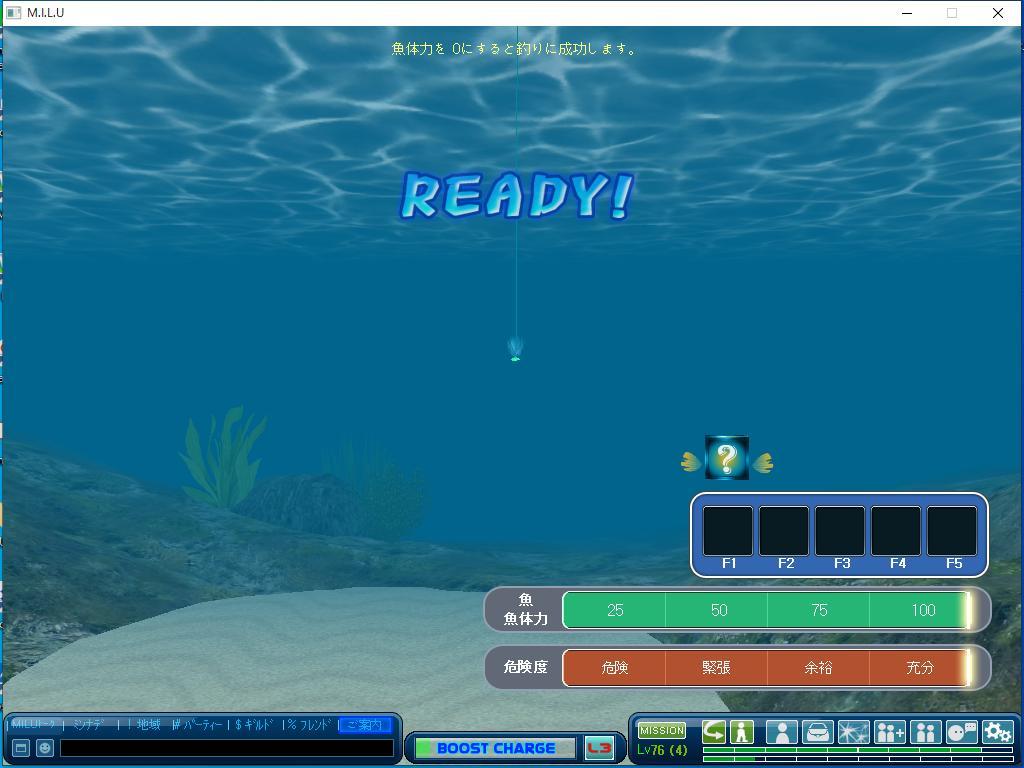Open the add friend icon

tap(889, 733)
